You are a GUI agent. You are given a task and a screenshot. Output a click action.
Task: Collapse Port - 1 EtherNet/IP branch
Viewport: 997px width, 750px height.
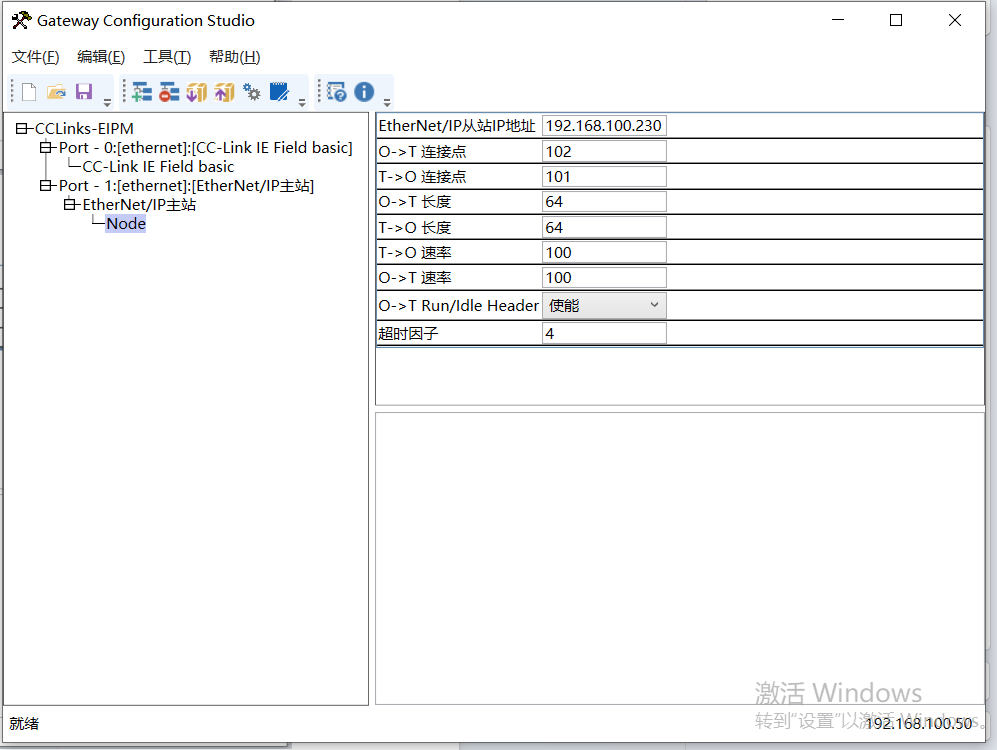[x=45, y=186]
